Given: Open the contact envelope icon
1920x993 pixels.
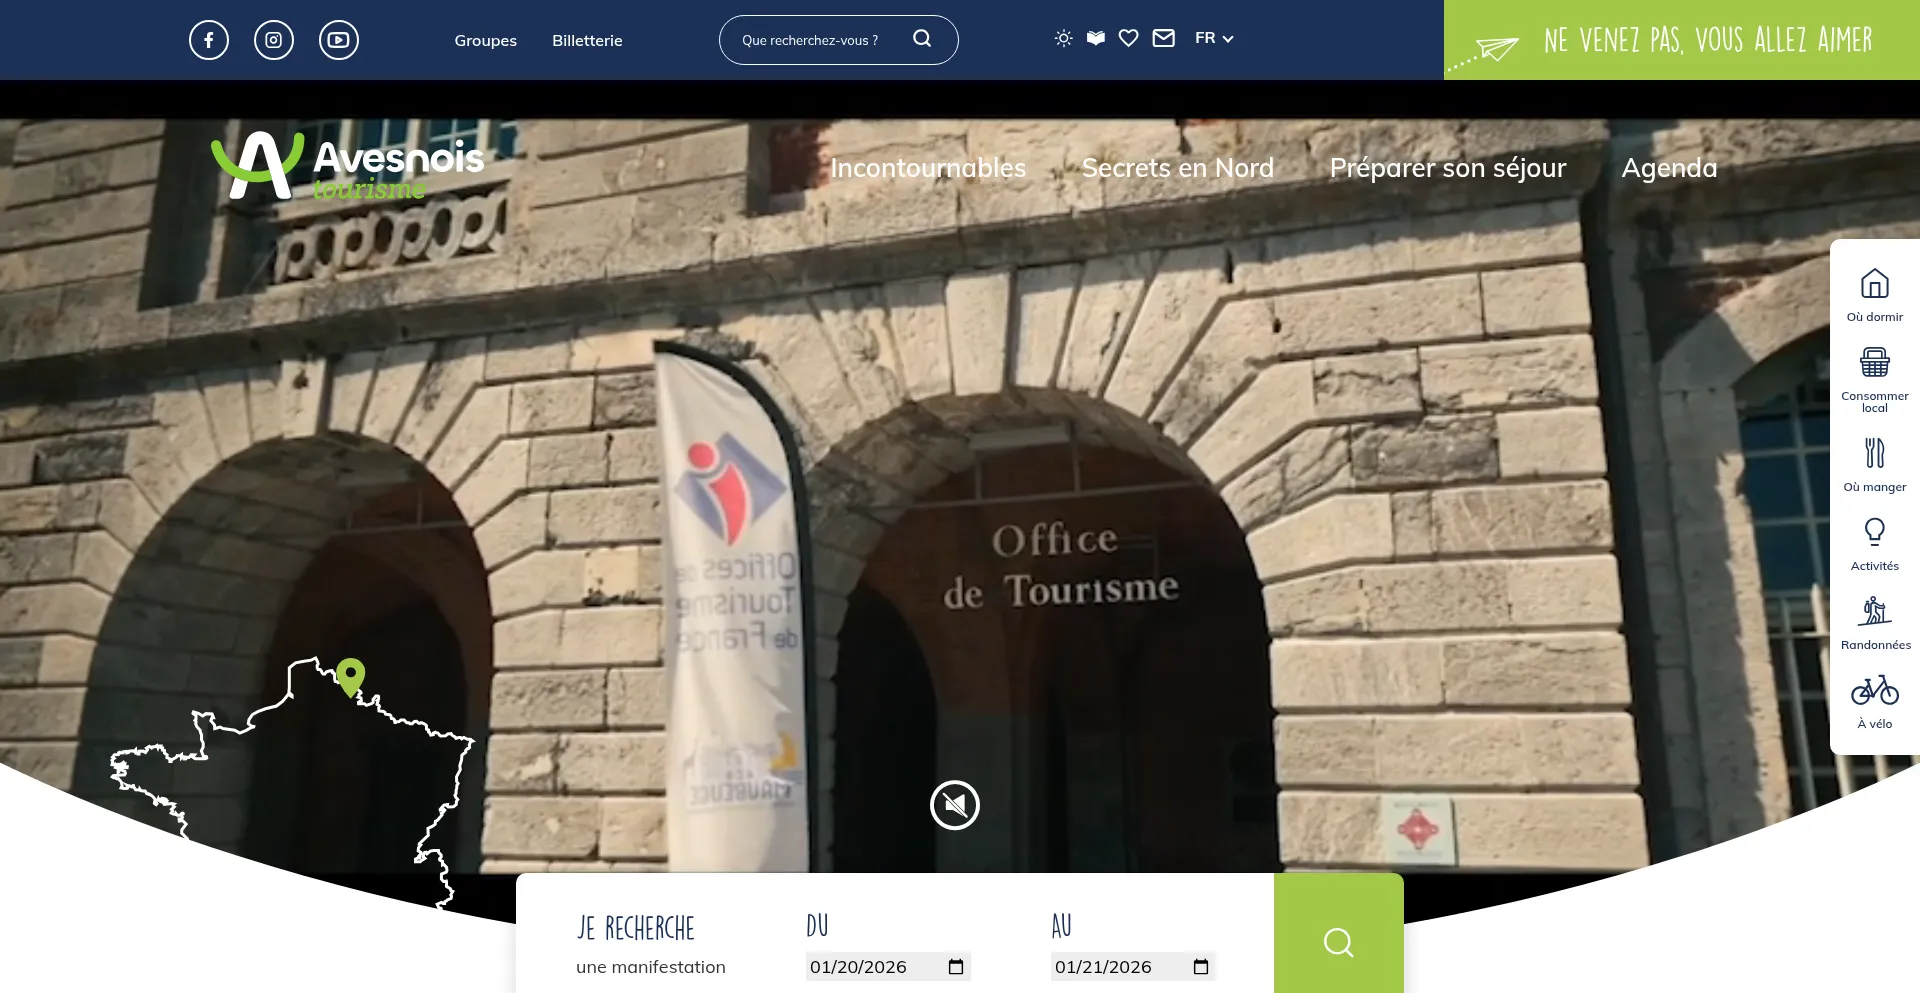Looking at the screenshot, I should 1164,38.
